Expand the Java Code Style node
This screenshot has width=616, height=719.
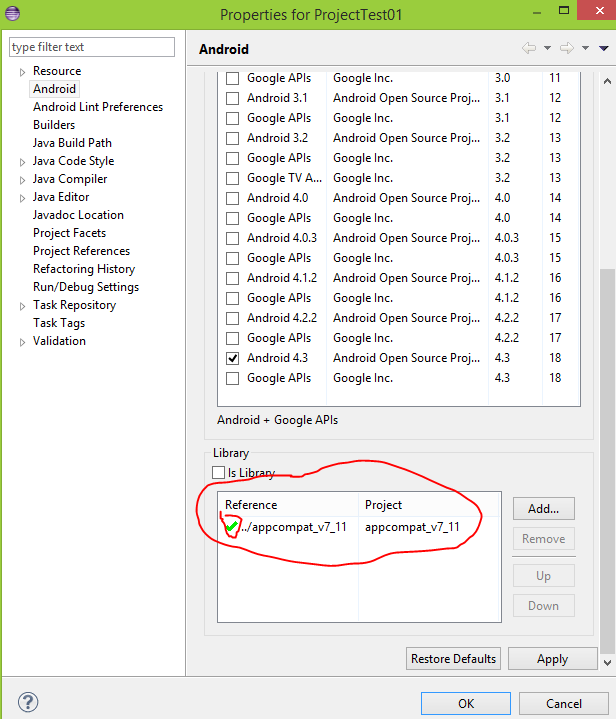(23, 162)
